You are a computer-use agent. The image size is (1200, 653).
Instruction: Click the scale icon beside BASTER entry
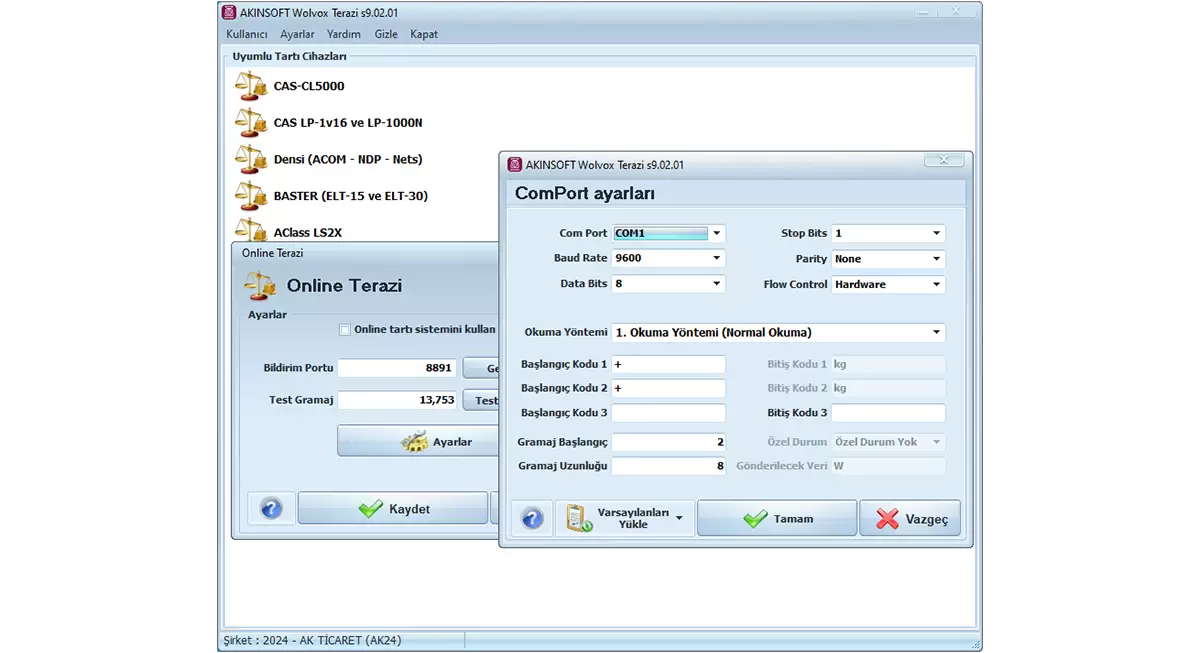(x=250, y=196)
